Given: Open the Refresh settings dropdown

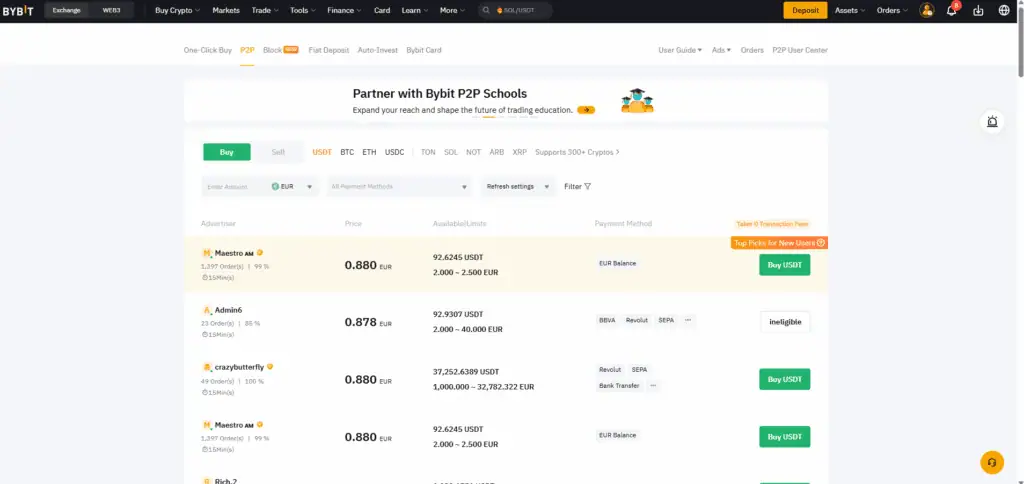Looking at the screenshot, I should coord(518,187).
